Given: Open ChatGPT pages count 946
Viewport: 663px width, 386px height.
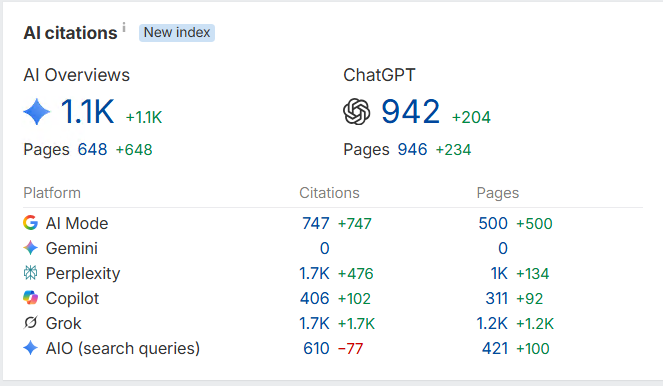Looking at the screenshot, I should pos(412,150).
